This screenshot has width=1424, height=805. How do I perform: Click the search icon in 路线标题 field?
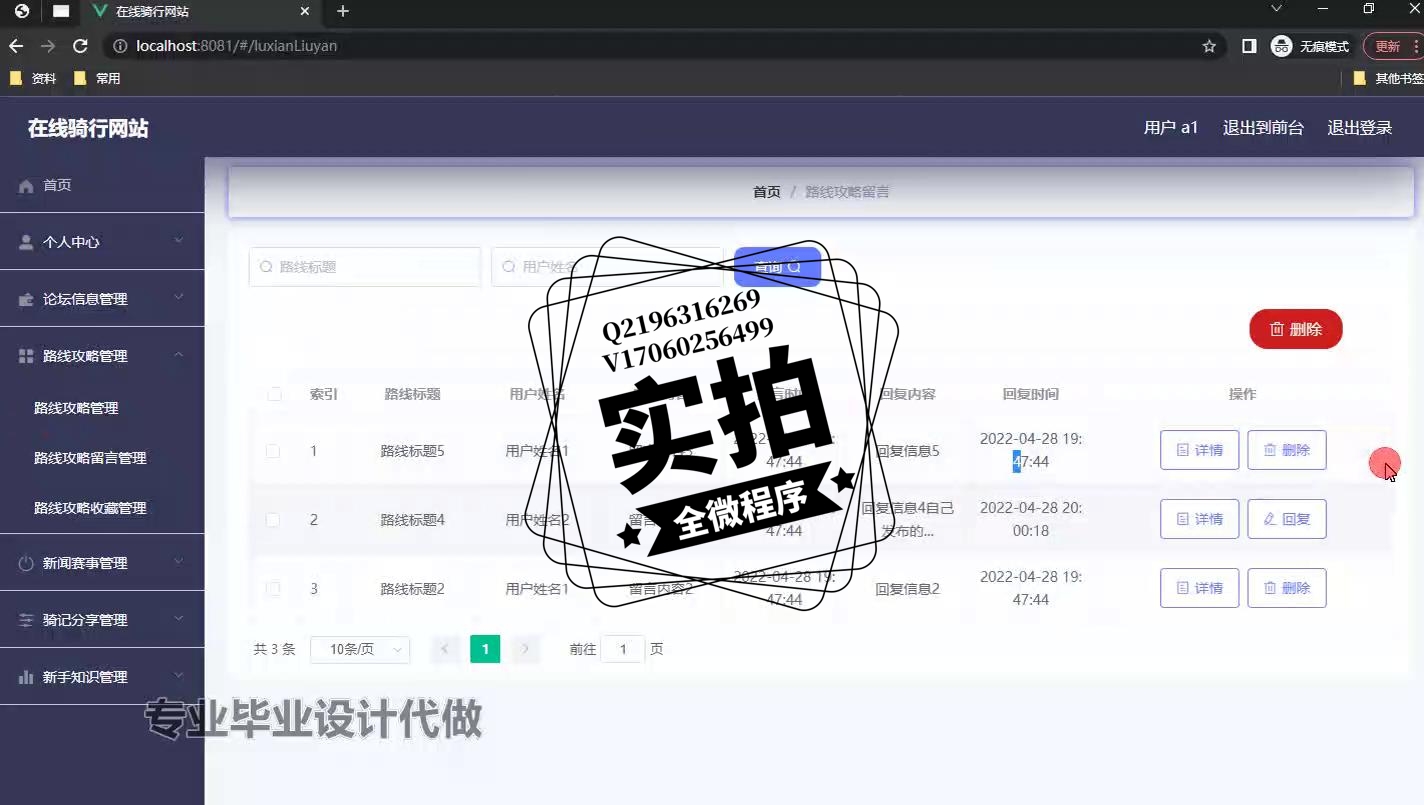click(266, 268)
